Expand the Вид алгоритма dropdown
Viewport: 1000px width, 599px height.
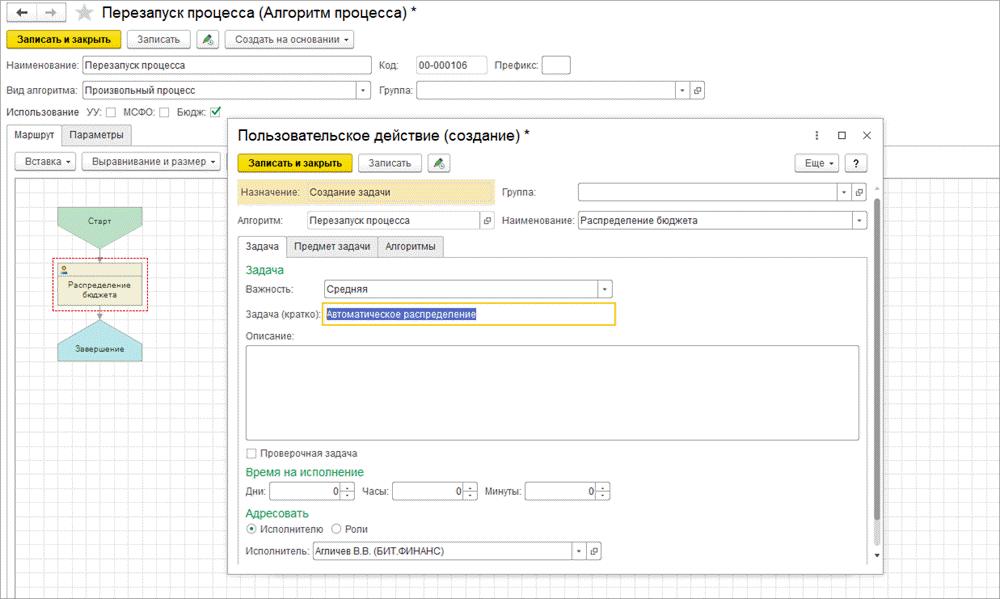pos(363,90)
